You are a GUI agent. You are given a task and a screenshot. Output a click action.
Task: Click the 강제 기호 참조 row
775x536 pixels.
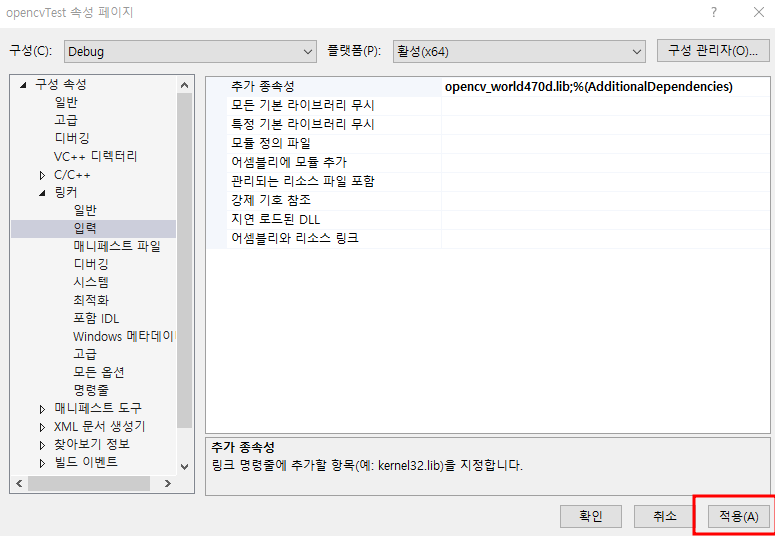pyautogui.click(x=488, y=201)
